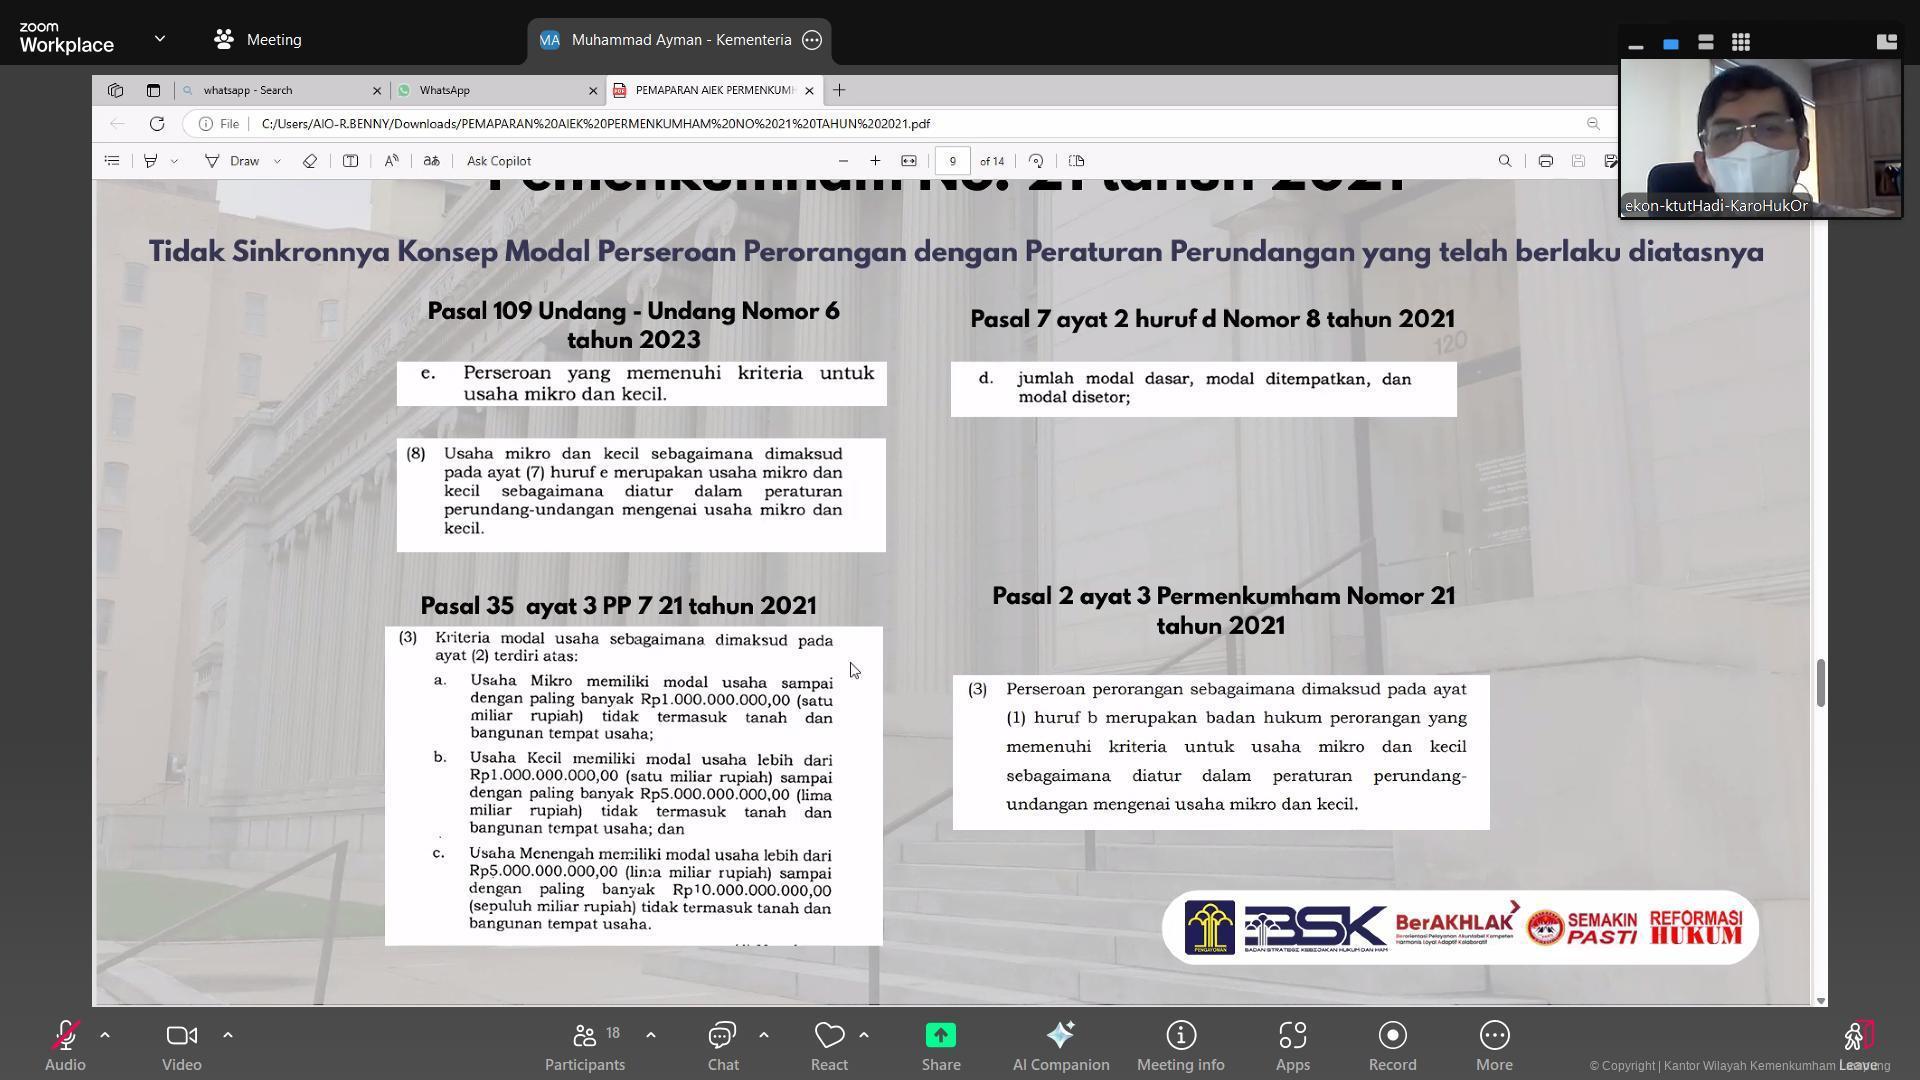Open the Translate tool icon
The height and width of the screenshot is (1080, 1920).
[x=431, y=161]
